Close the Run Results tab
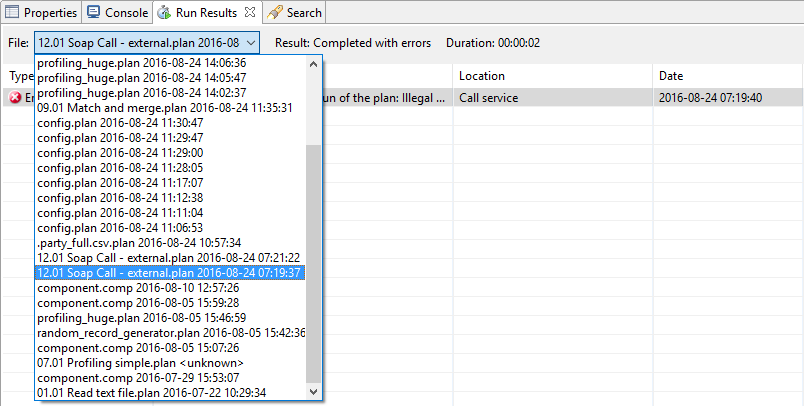The image size is (804, 406). click(x=250, y=13)
